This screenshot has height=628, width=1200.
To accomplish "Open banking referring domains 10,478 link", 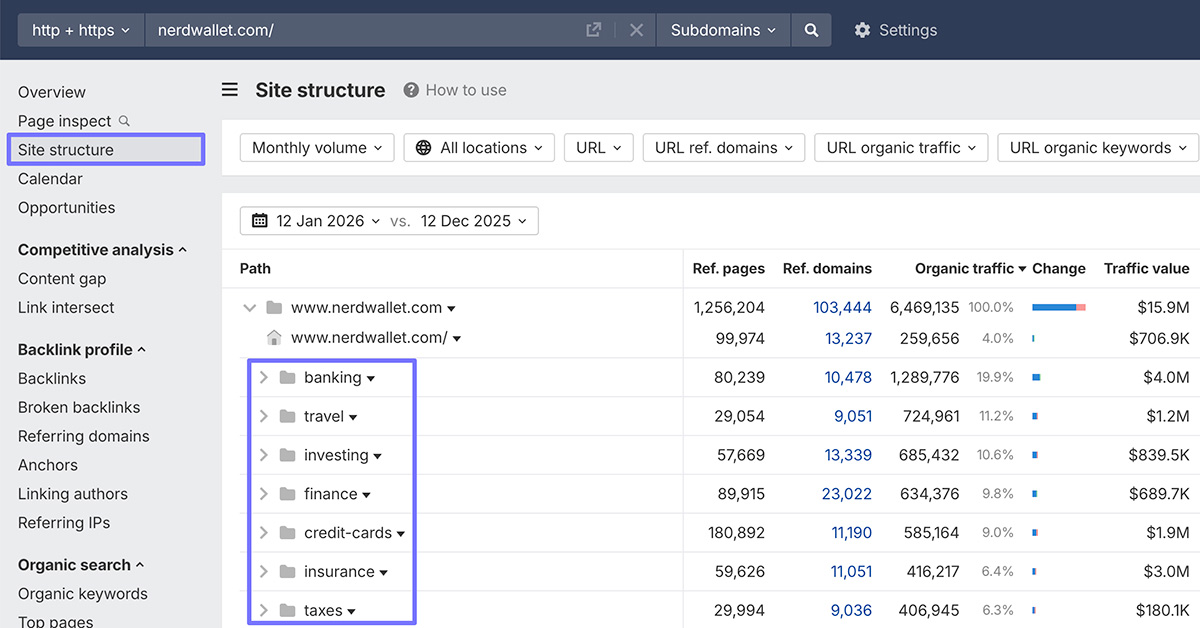I will click(x=848, y=378).
